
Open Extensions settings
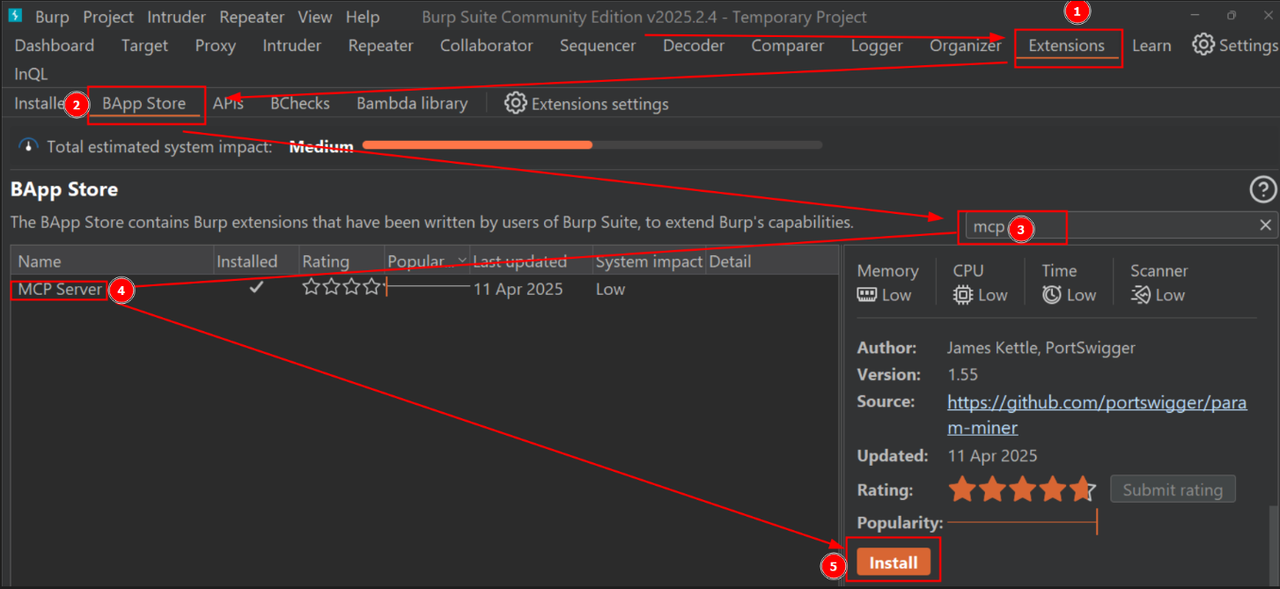586,104
